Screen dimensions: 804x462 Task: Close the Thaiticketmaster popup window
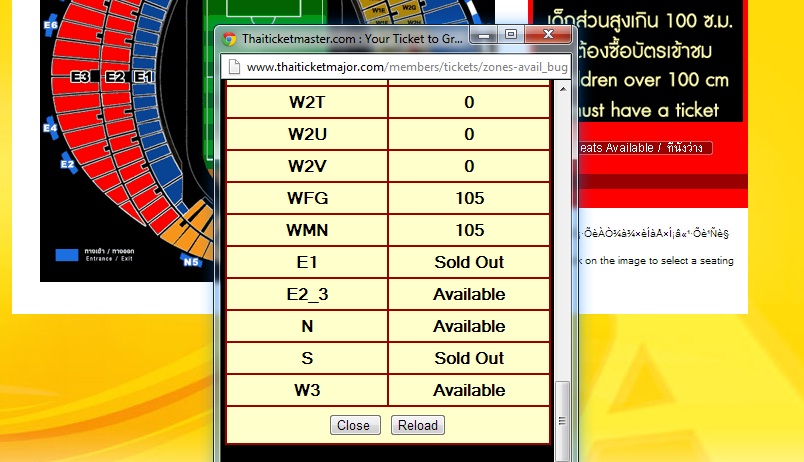pyautogui.click(x=548, y=35)
